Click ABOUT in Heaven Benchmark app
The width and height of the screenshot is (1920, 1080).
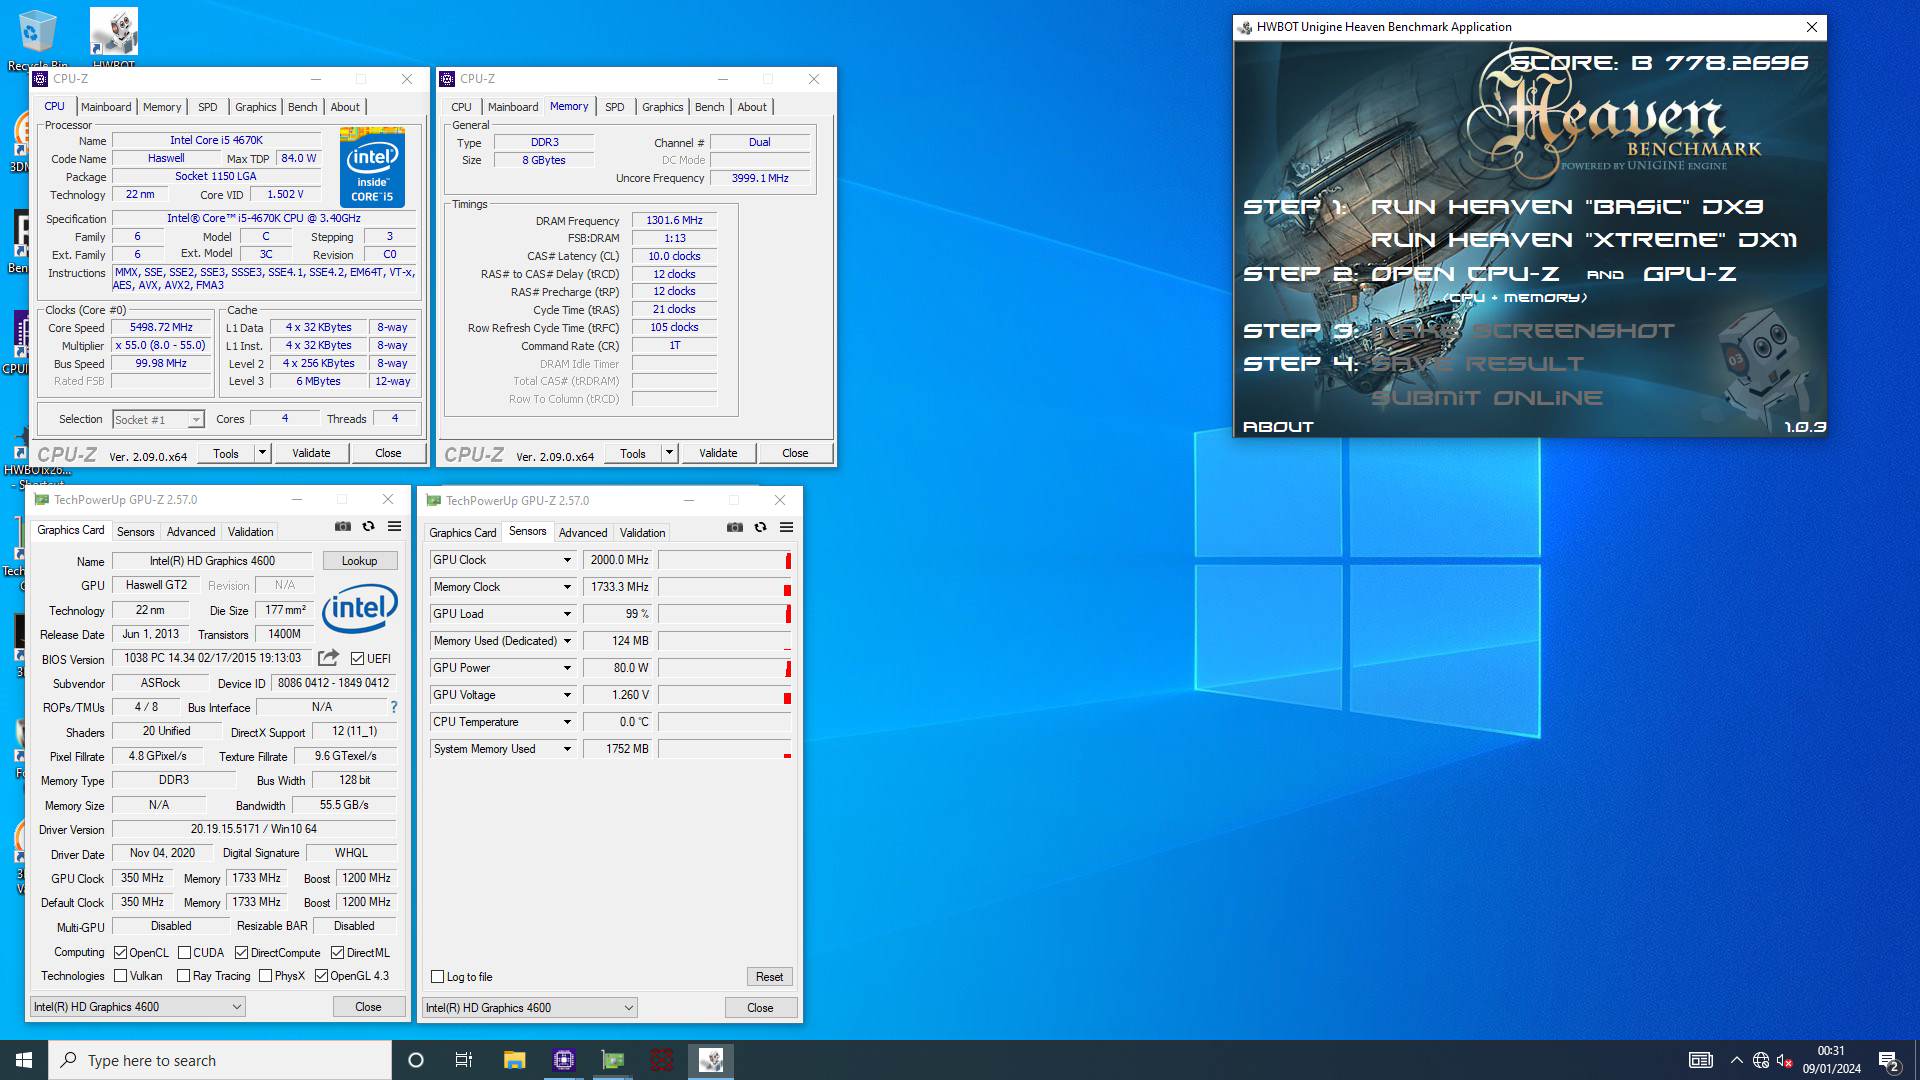point(1278,427)
